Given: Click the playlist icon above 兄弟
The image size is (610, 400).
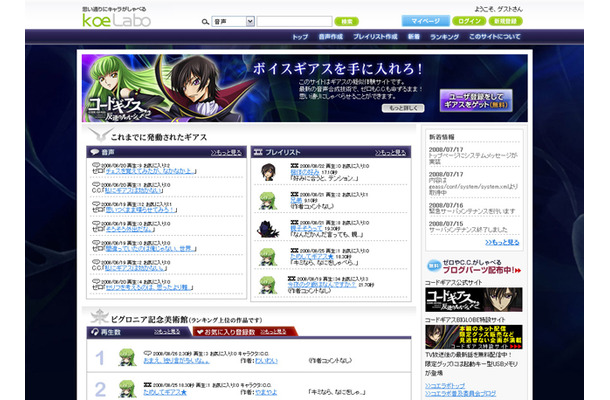Looking at the screenshot, I should (294, 194).
